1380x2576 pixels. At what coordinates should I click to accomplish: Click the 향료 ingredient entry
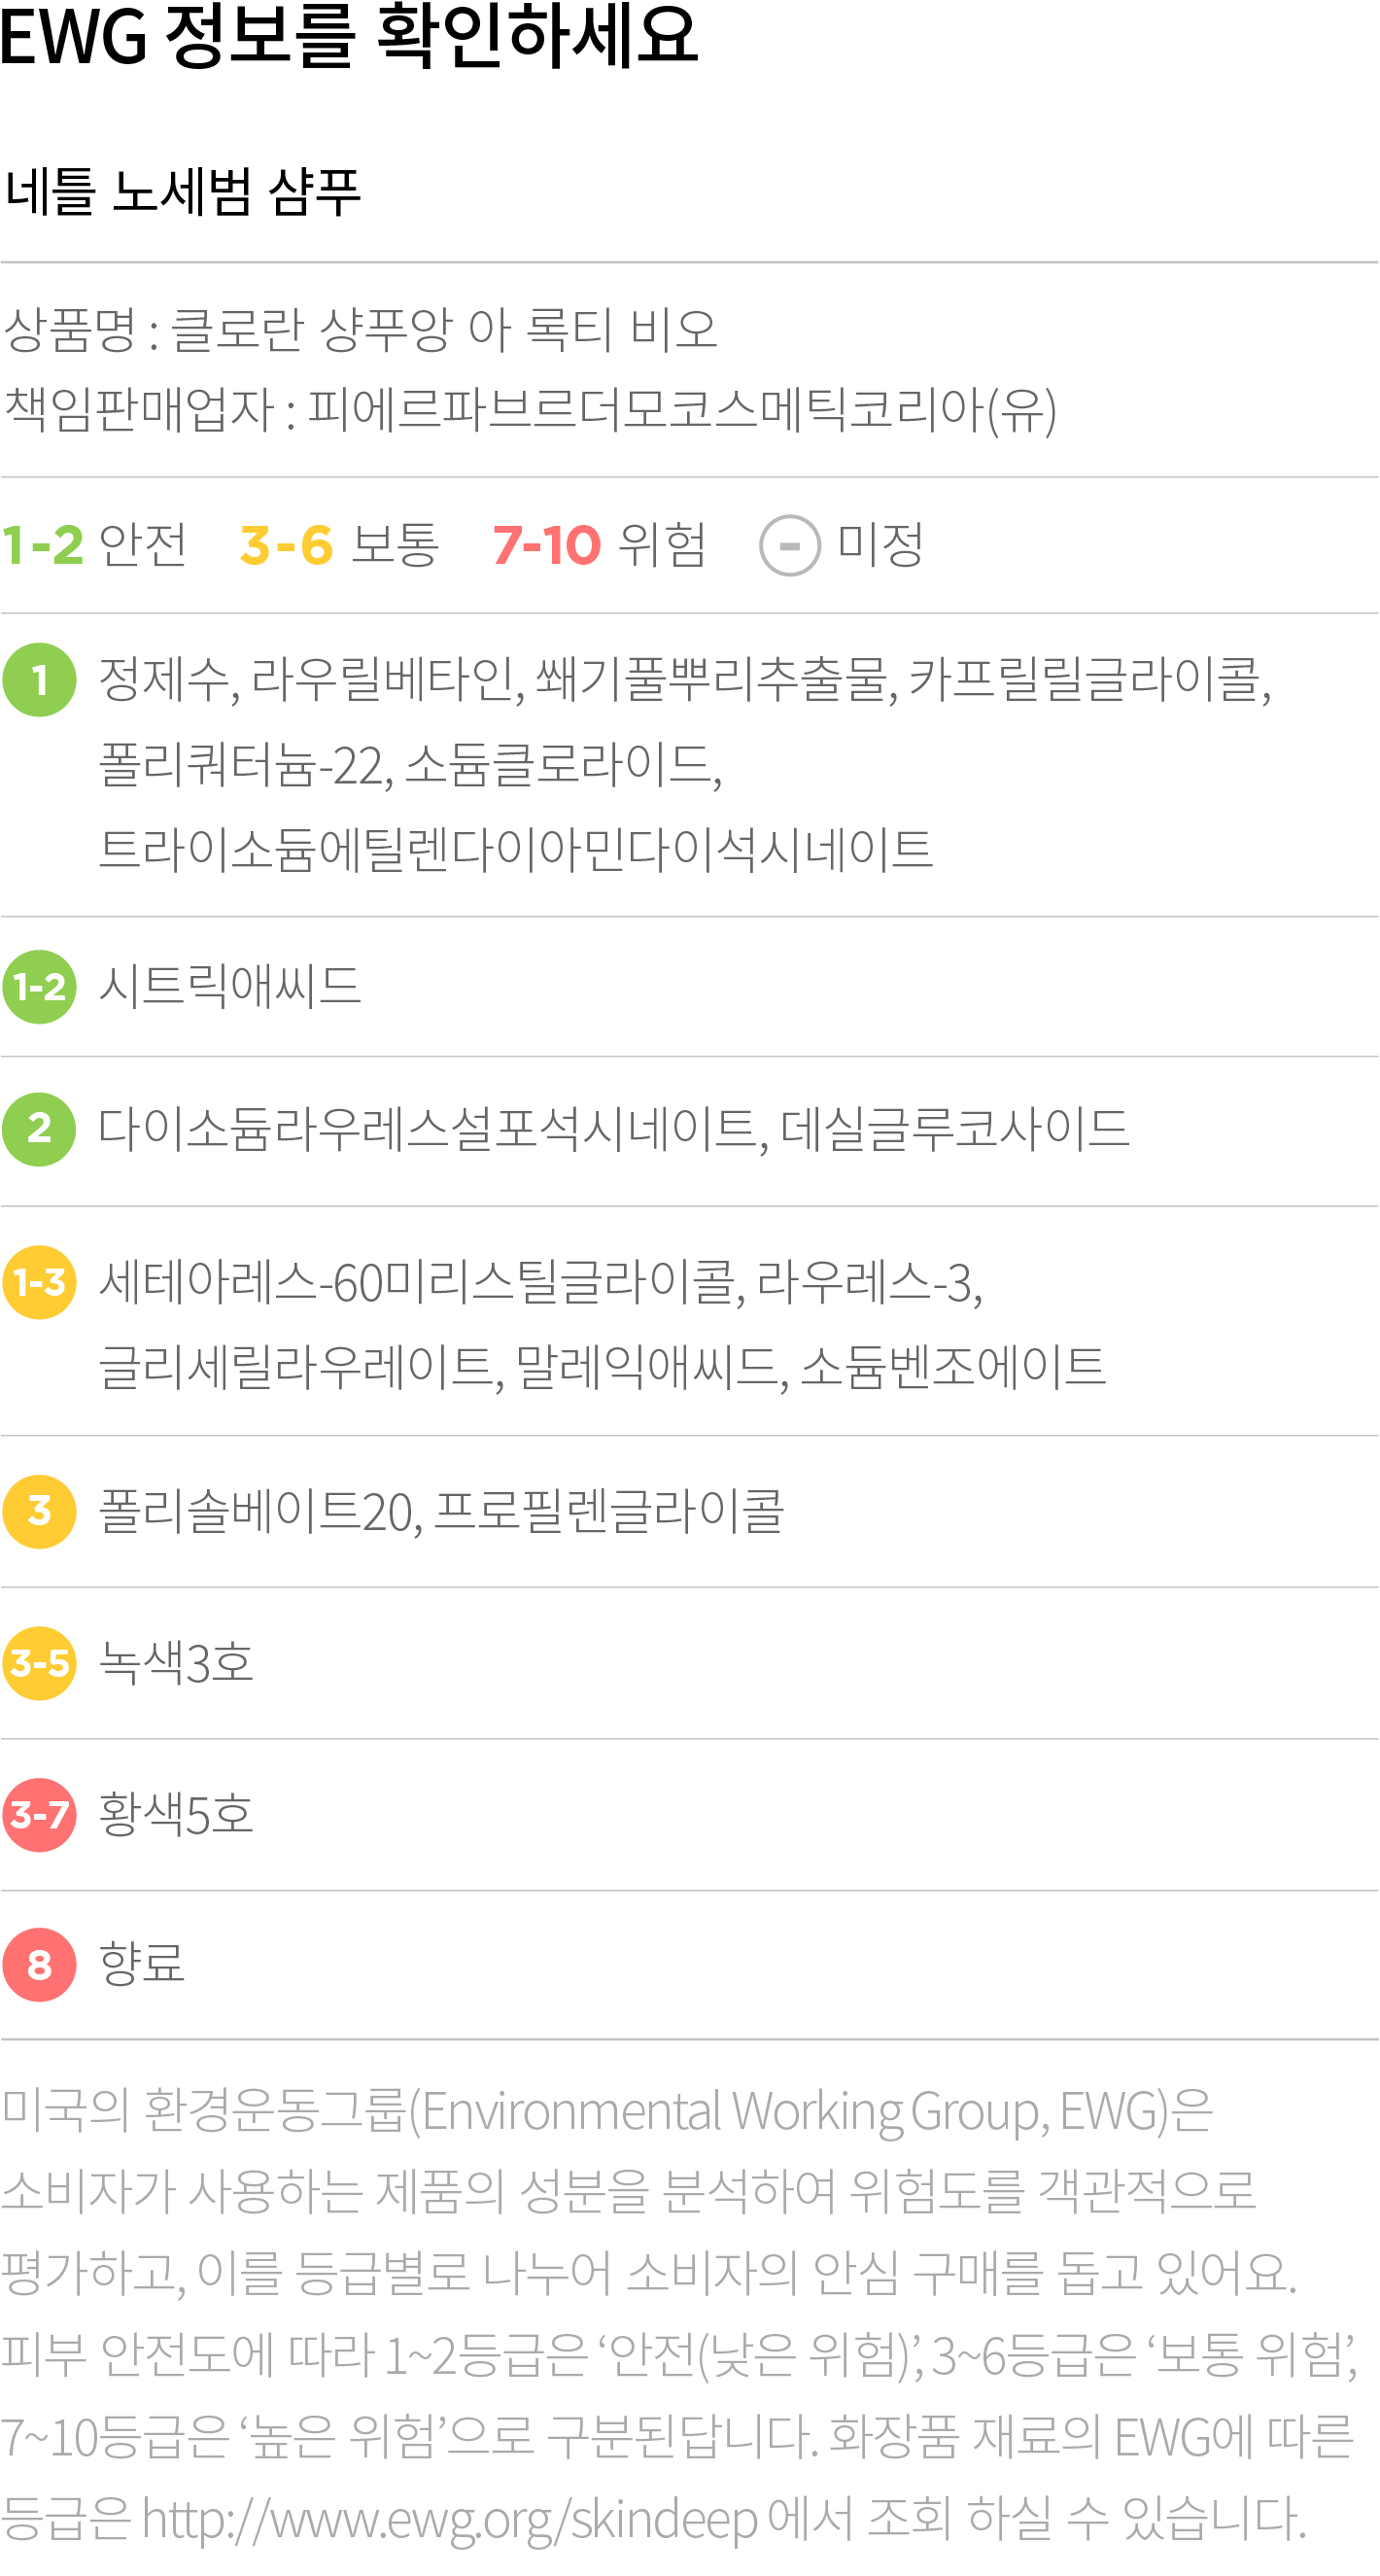141,1964
